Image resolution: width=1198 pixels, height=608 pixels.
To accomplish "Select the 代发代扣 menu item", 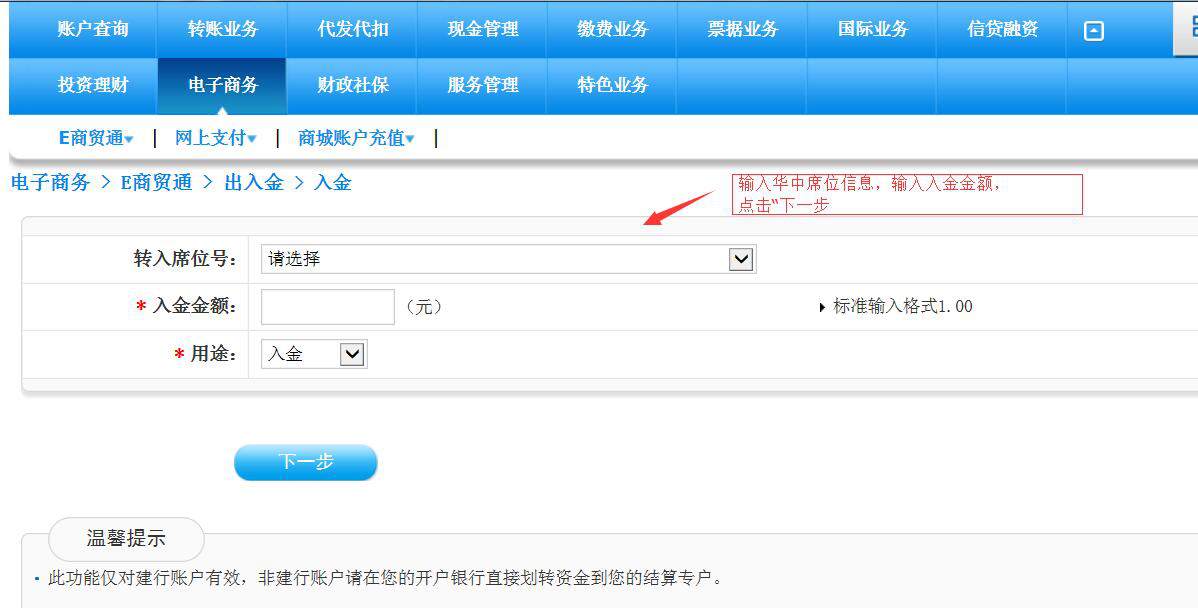I will click(x=353, y=29).
